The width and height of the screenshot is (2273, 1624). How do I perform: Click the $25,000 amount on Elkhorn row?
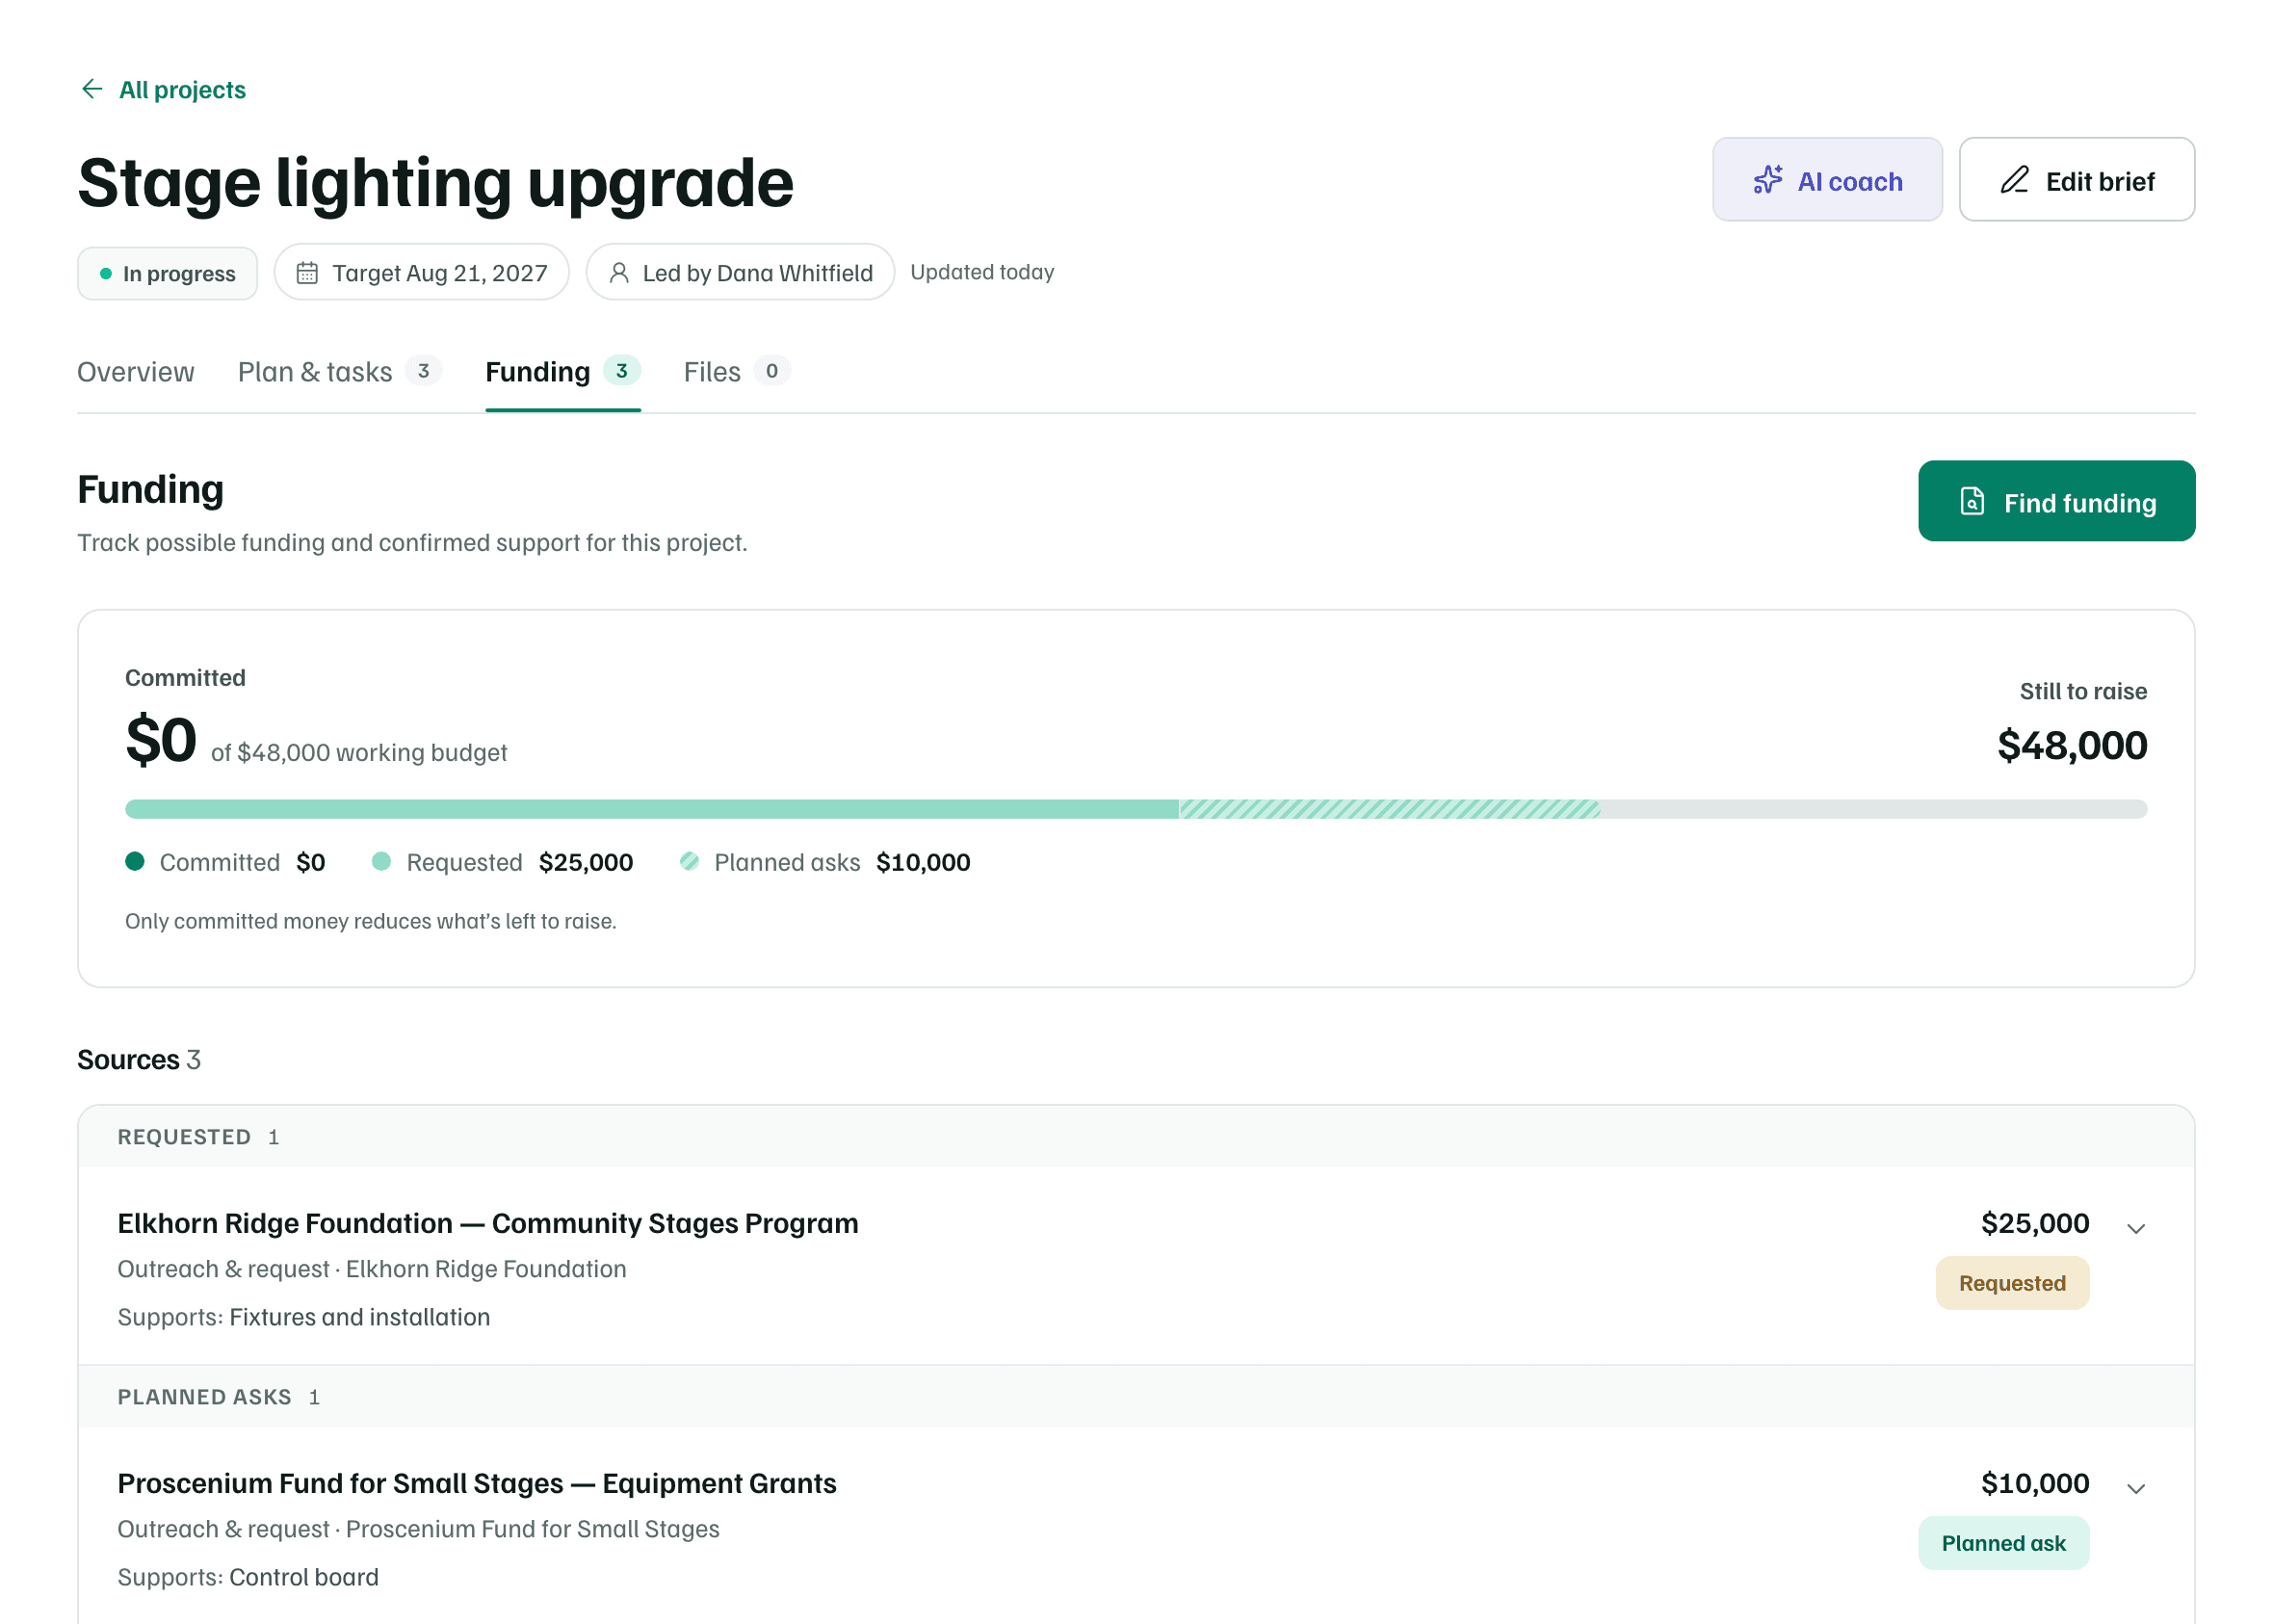(x=2034, y=1223)
